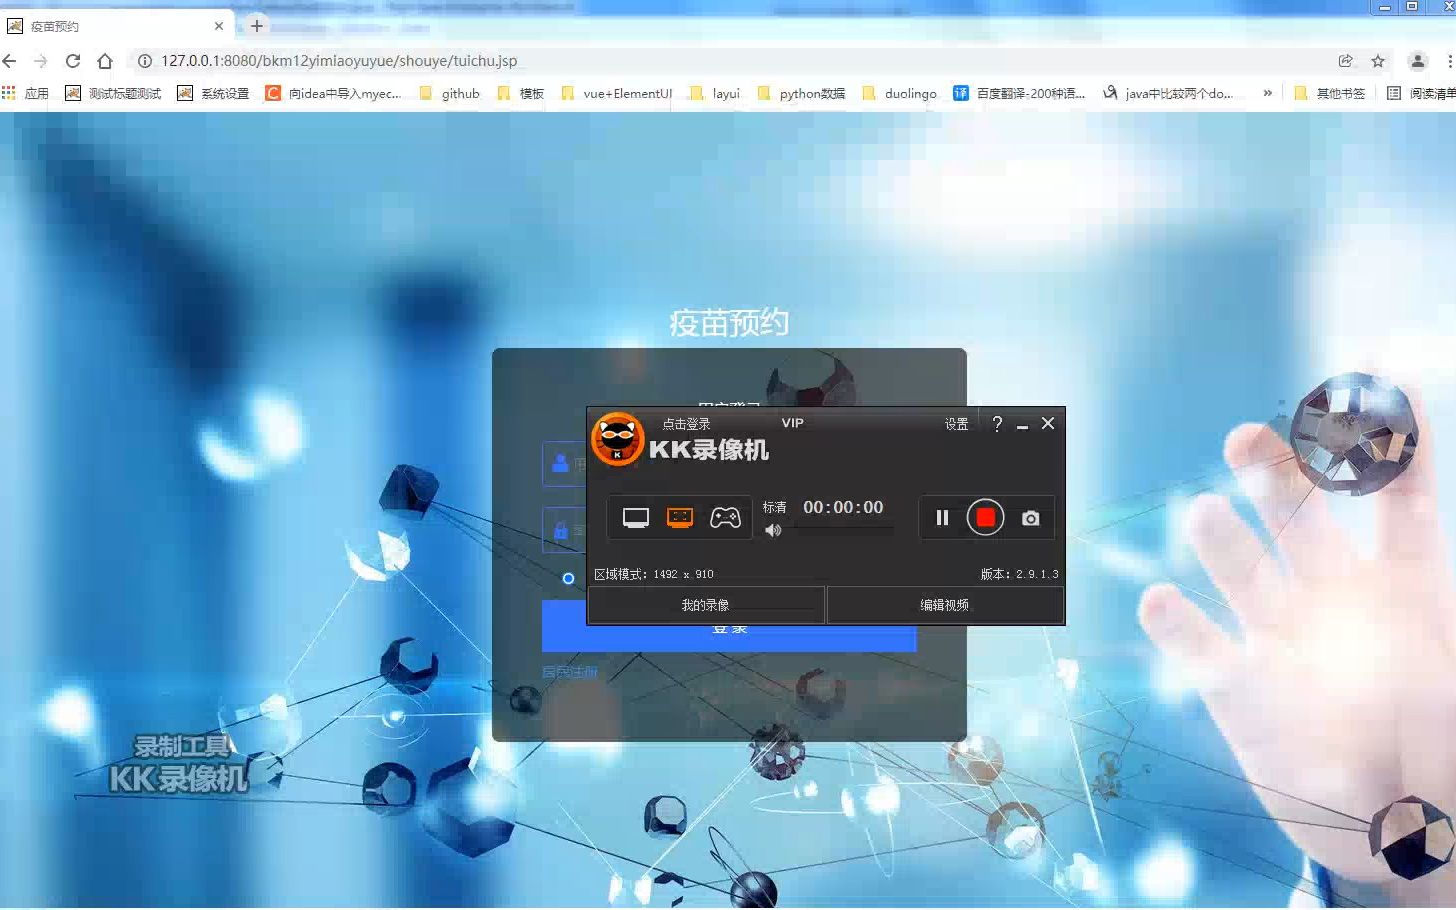Image resolution: width=1456 pixels, height=910 pixels.
Task: Select full-screen recording mode monitor icon
Action: pyautogui.click(x=636, y=517)
